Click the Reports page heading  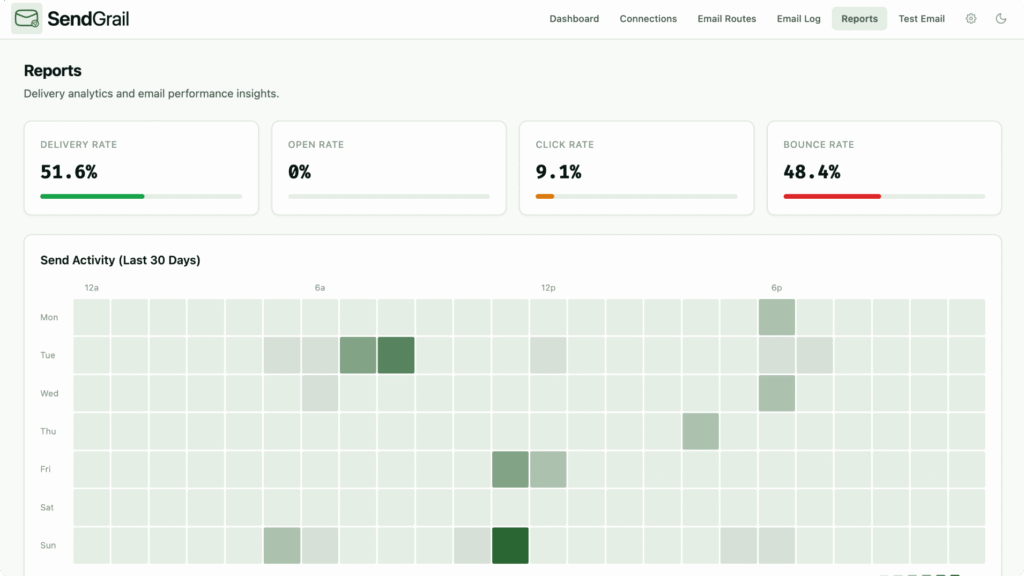53,71
